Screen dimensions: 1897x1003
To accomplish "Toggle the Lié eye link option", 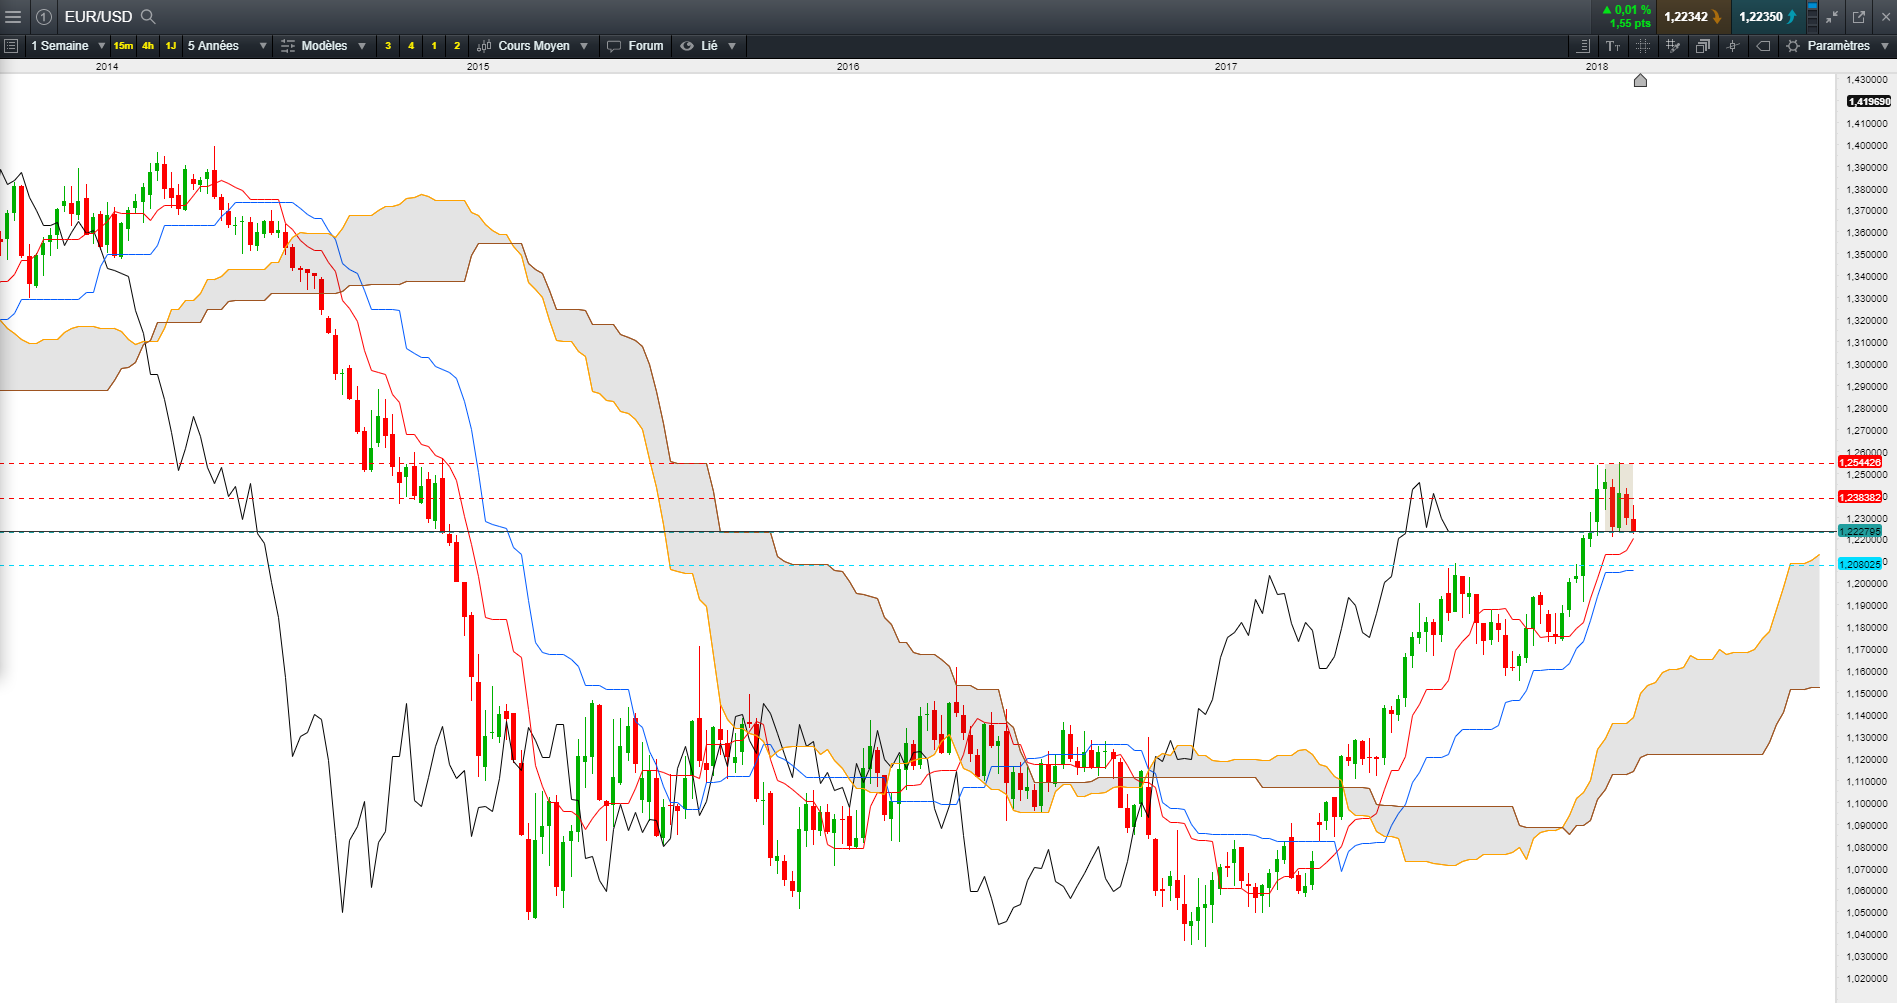I will coord(699,46).
